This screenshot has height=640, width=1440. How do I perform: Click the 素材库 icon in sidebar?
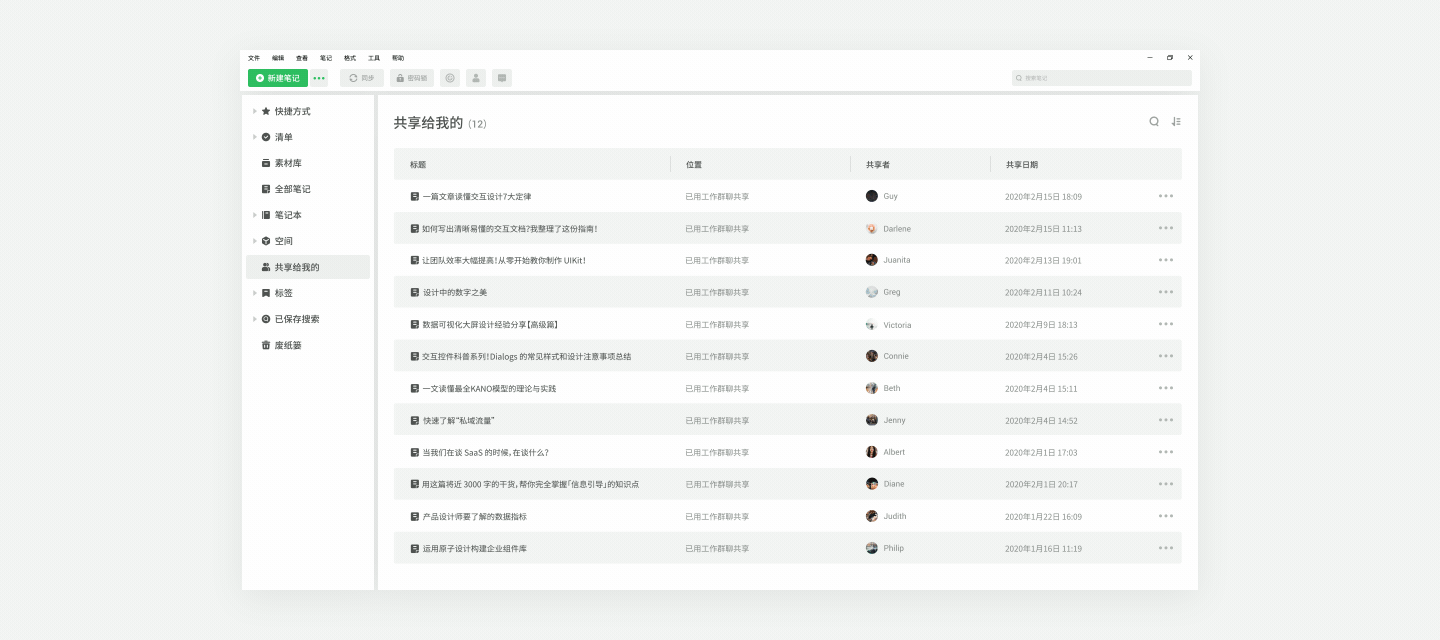(x=266, y=163)
